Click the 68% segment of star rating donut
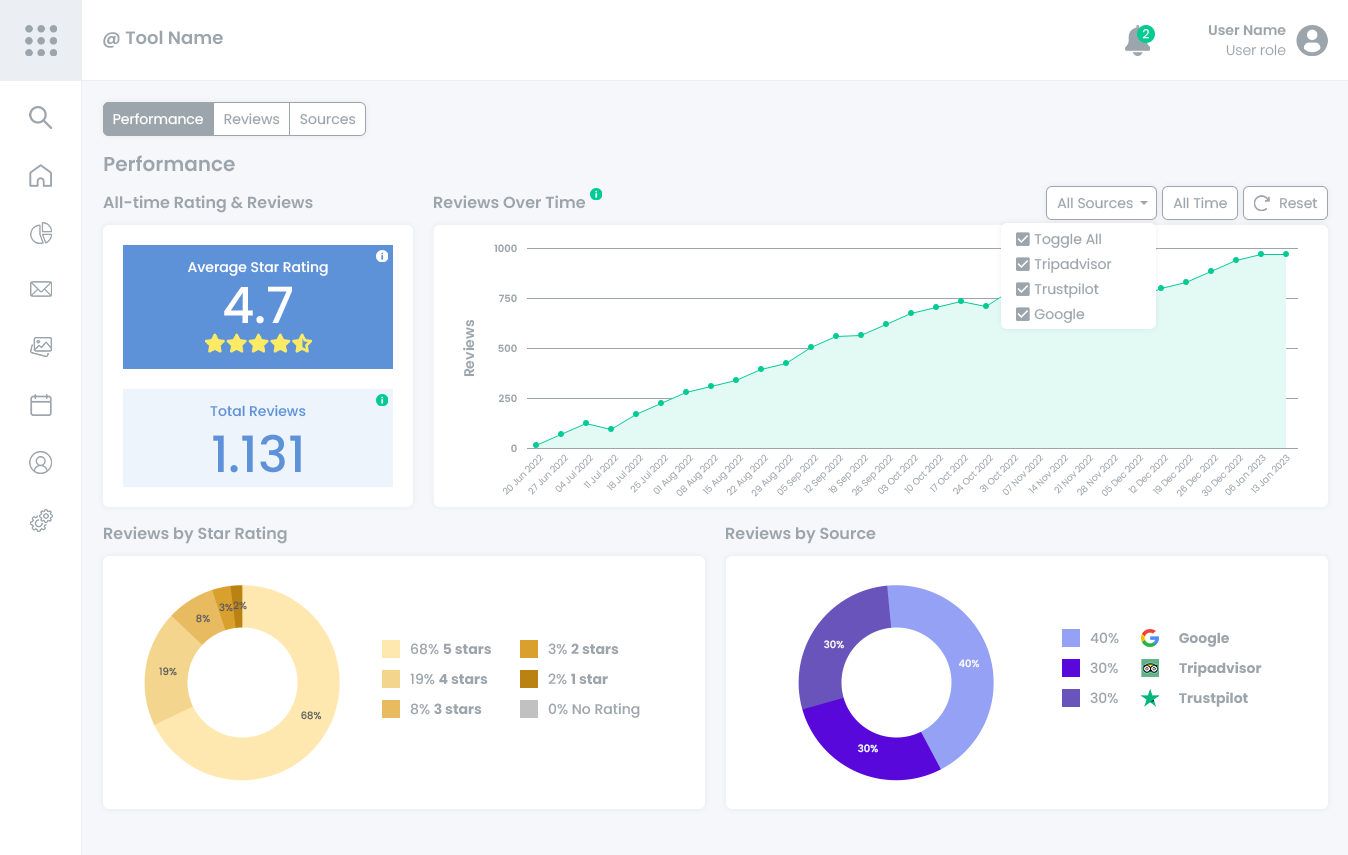The image size is (1348, 855). pos(312,716)
